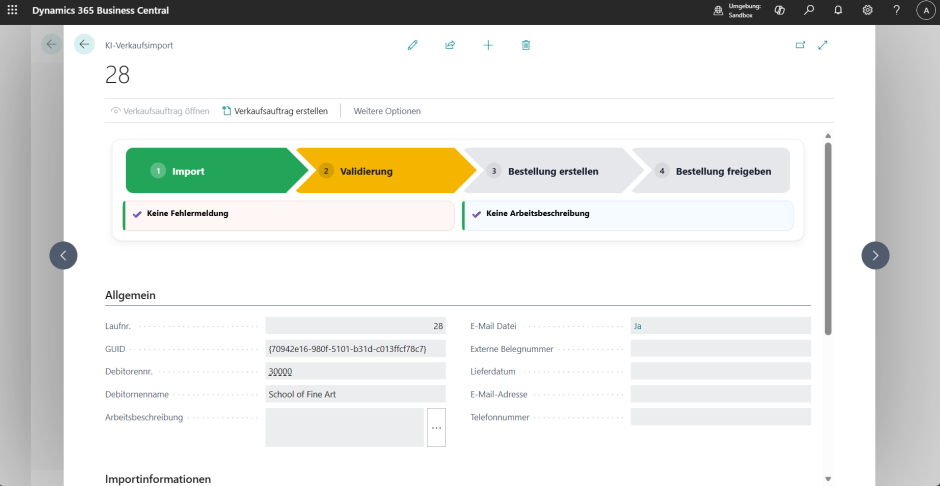The width and height of the screenshot is (940, 486).
Task: Click Verkaufsauftrag erstellen action
Action: pos(275,111)
